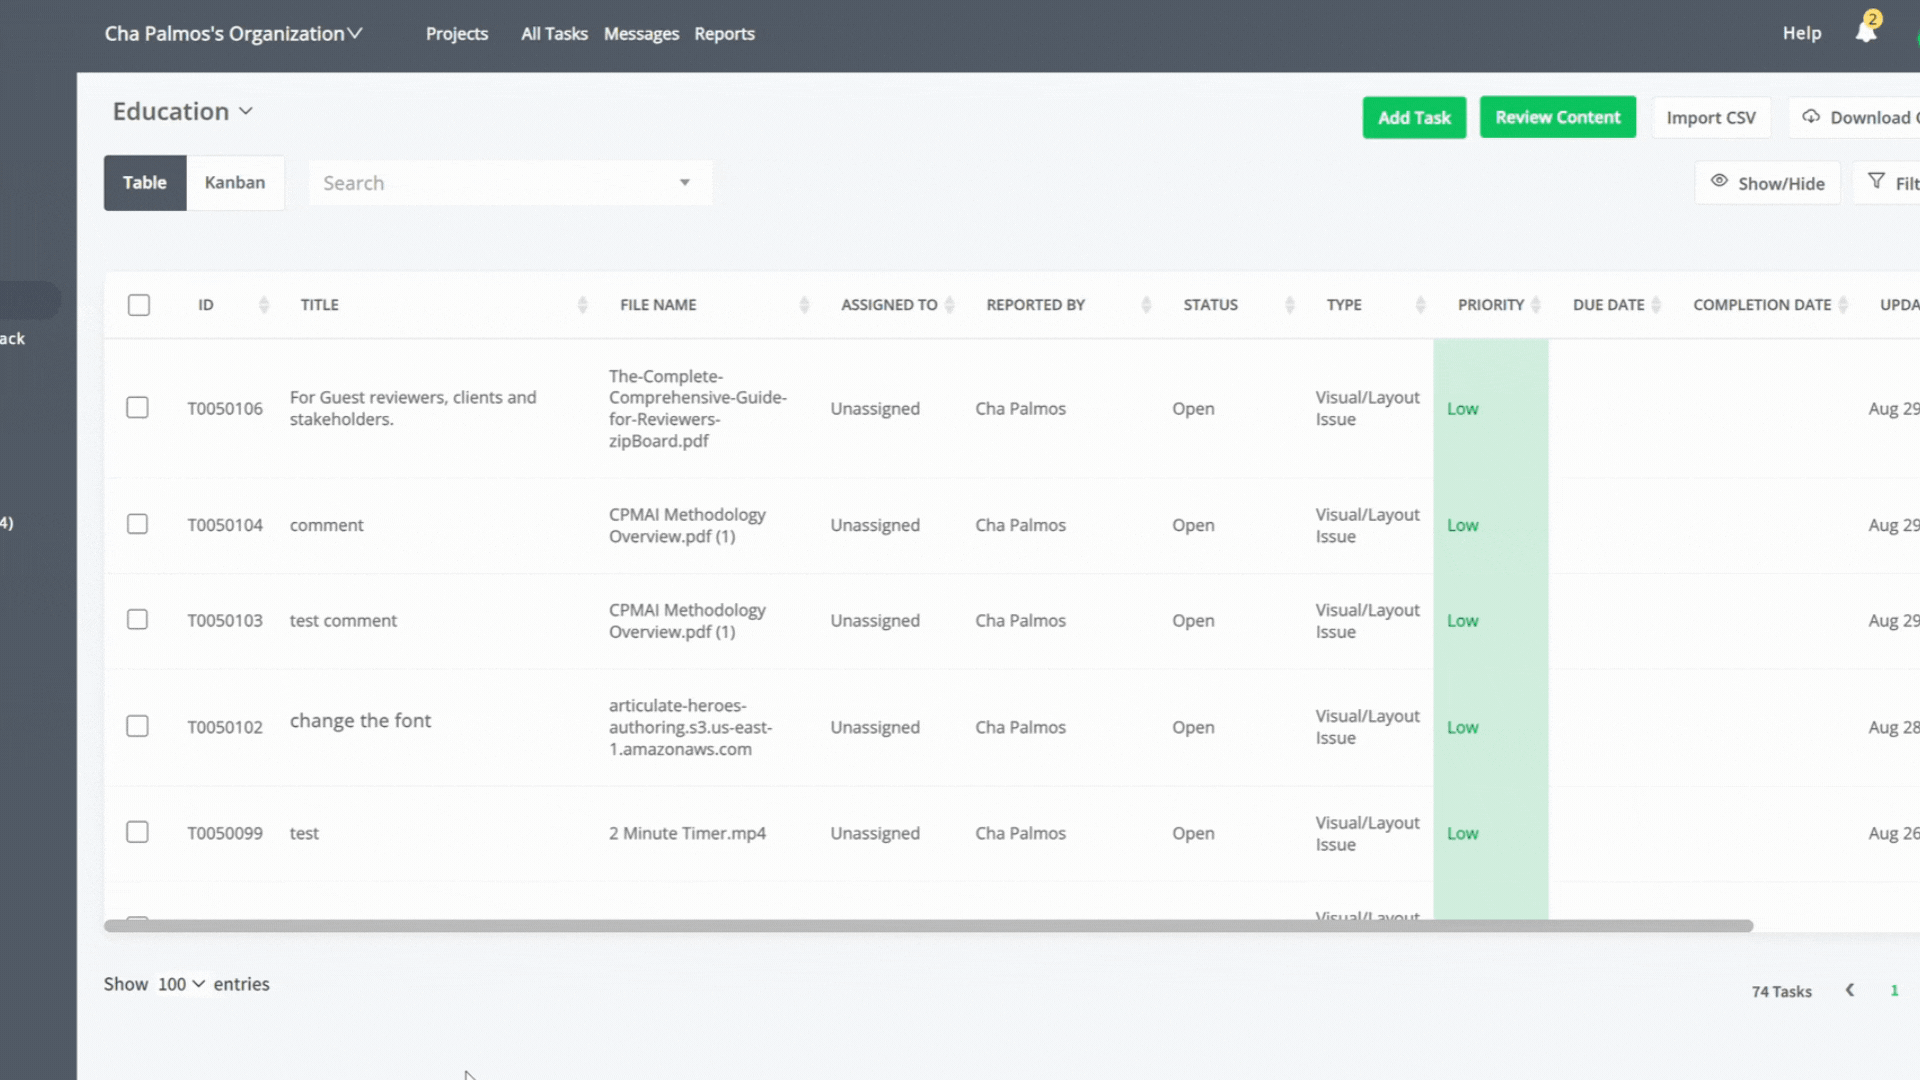
Task: Open Reports in top navigation
Action: (724, 33)
